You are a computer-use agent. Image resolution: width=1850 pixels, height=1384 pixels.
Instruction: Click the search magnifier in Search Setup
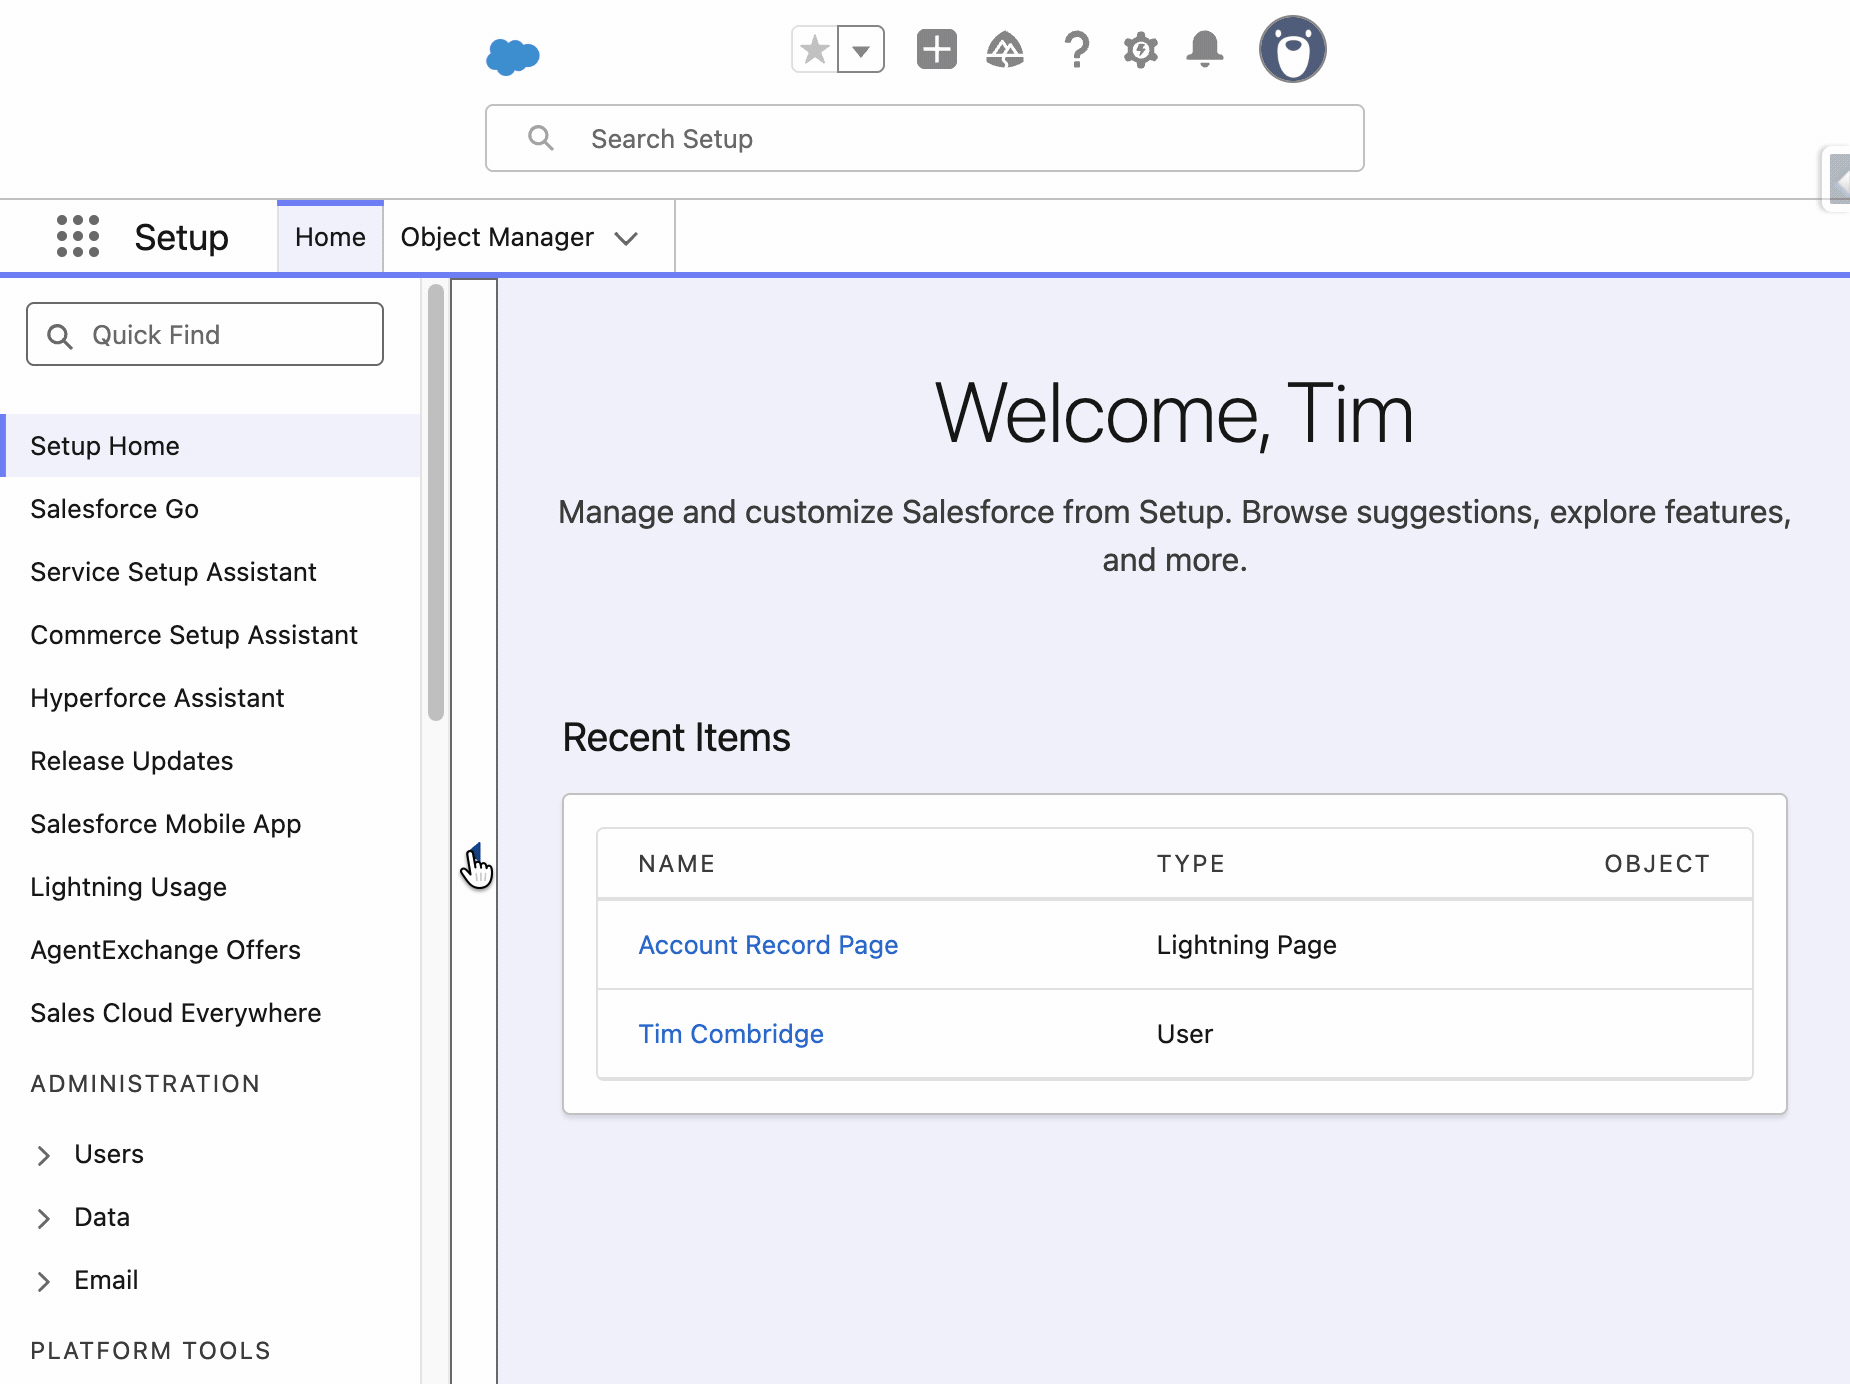point(541,138)
